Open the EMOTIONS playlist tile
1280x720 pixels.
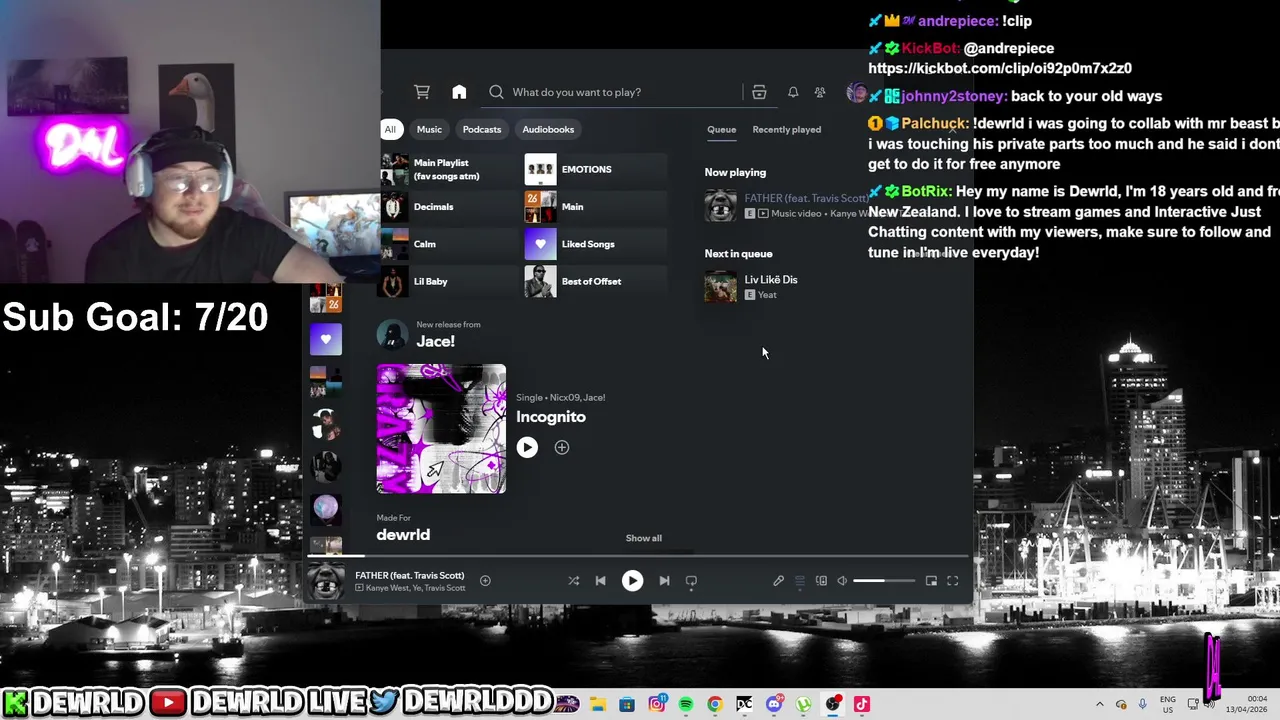click(595, 169)
